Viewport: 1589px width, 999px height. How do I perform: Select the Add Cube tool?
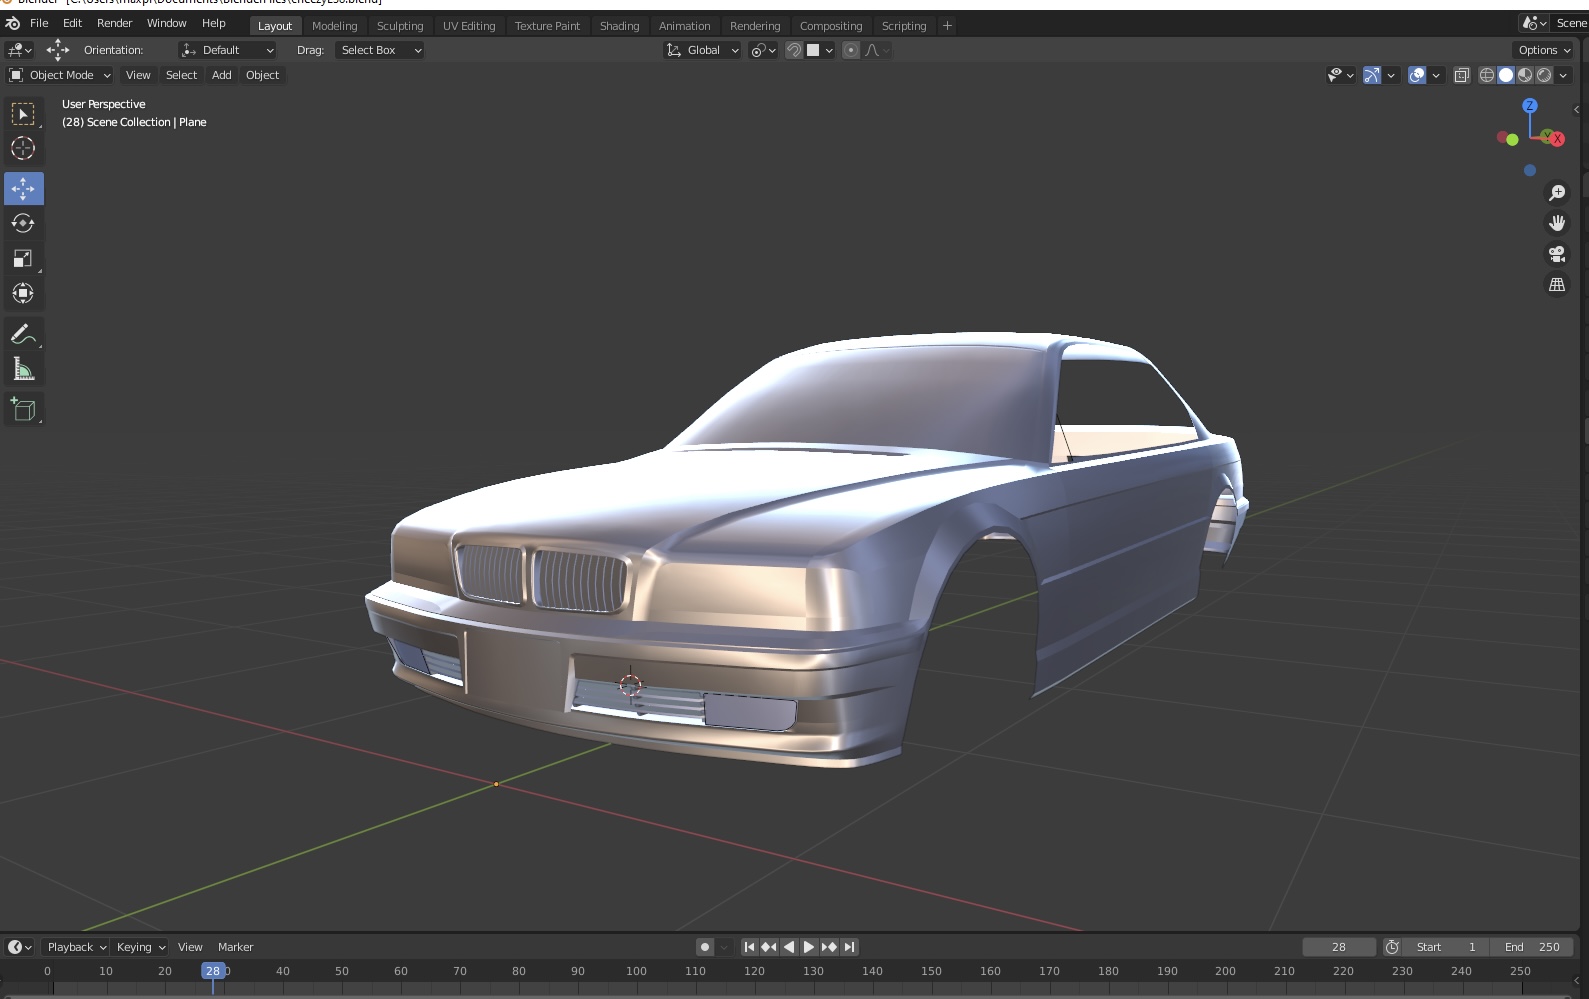point(23,409)
